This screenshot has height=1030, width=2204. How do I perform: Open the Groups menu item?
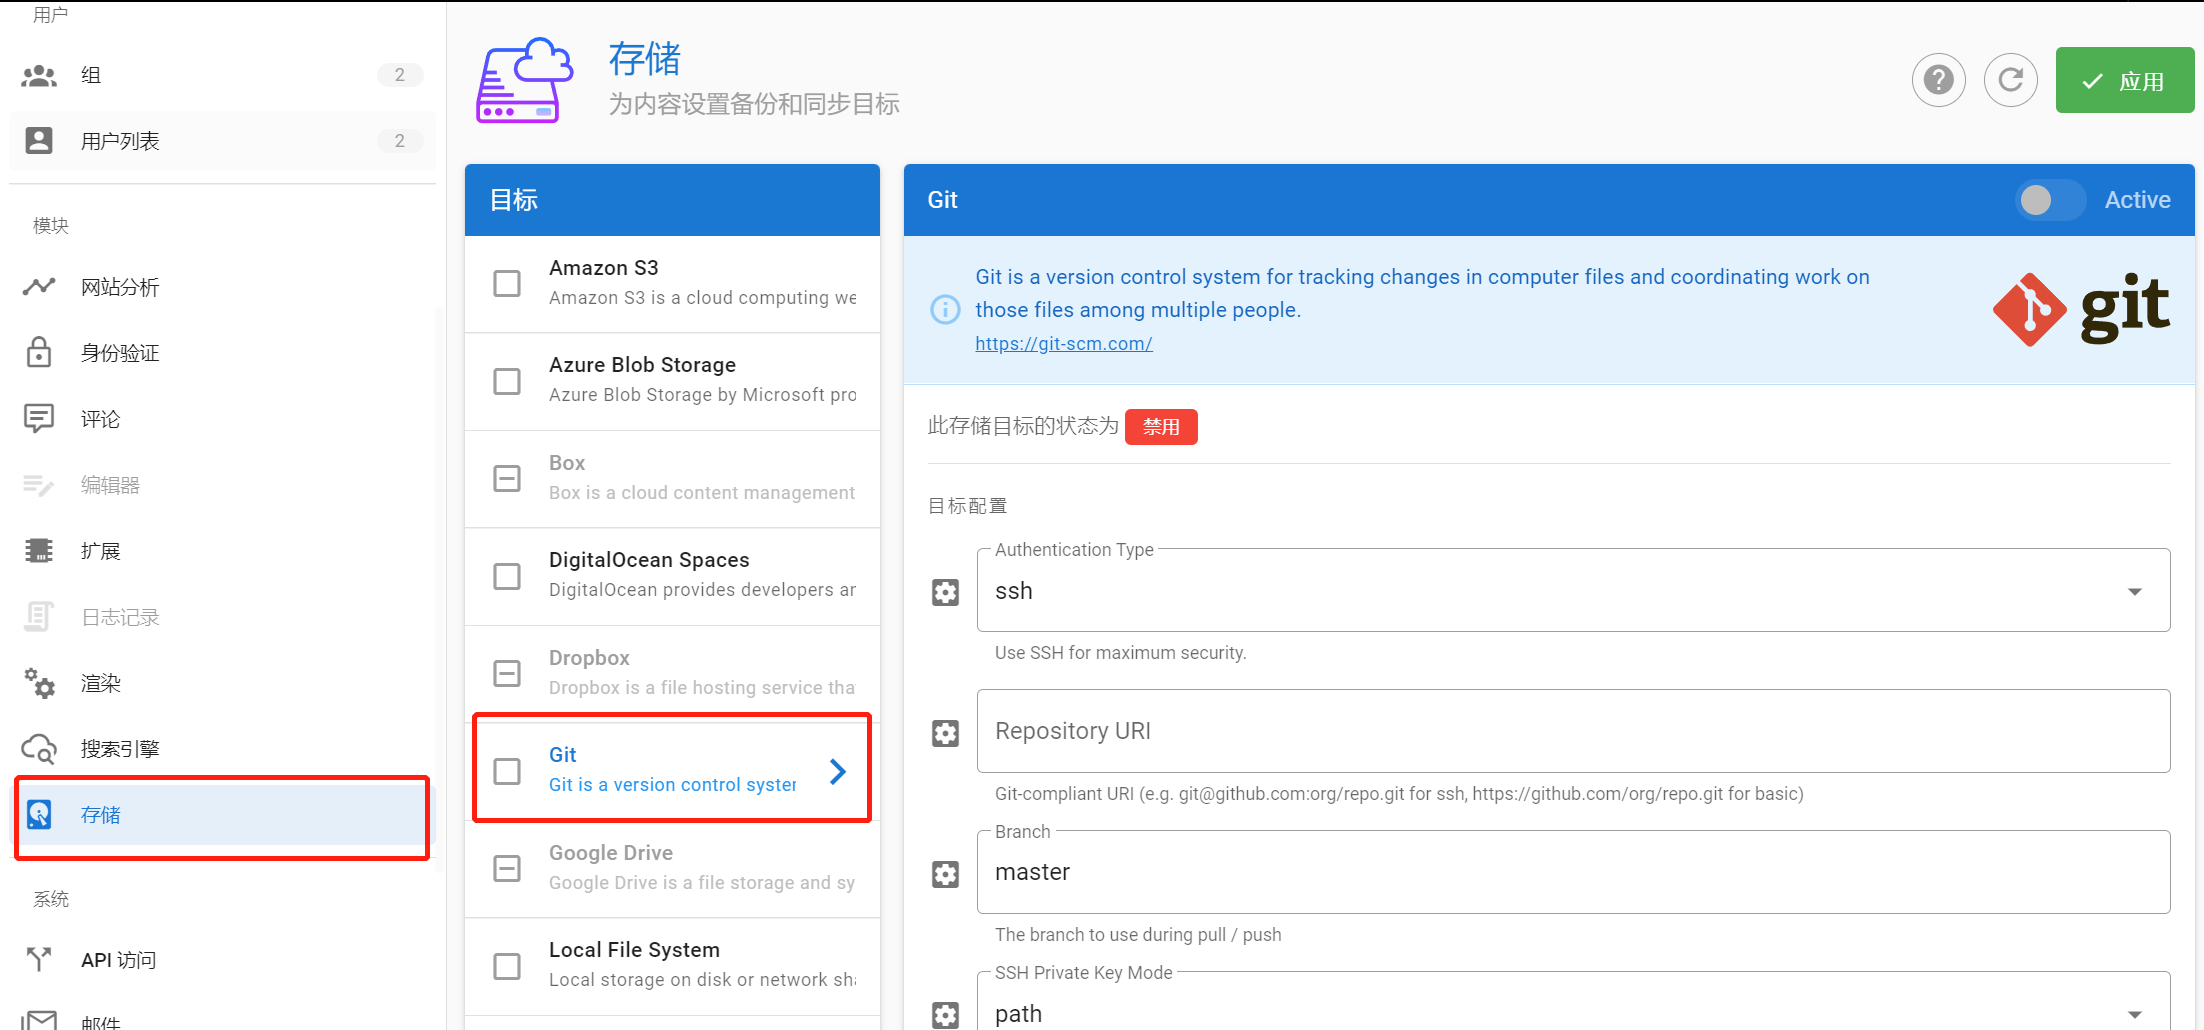[222, 75]
